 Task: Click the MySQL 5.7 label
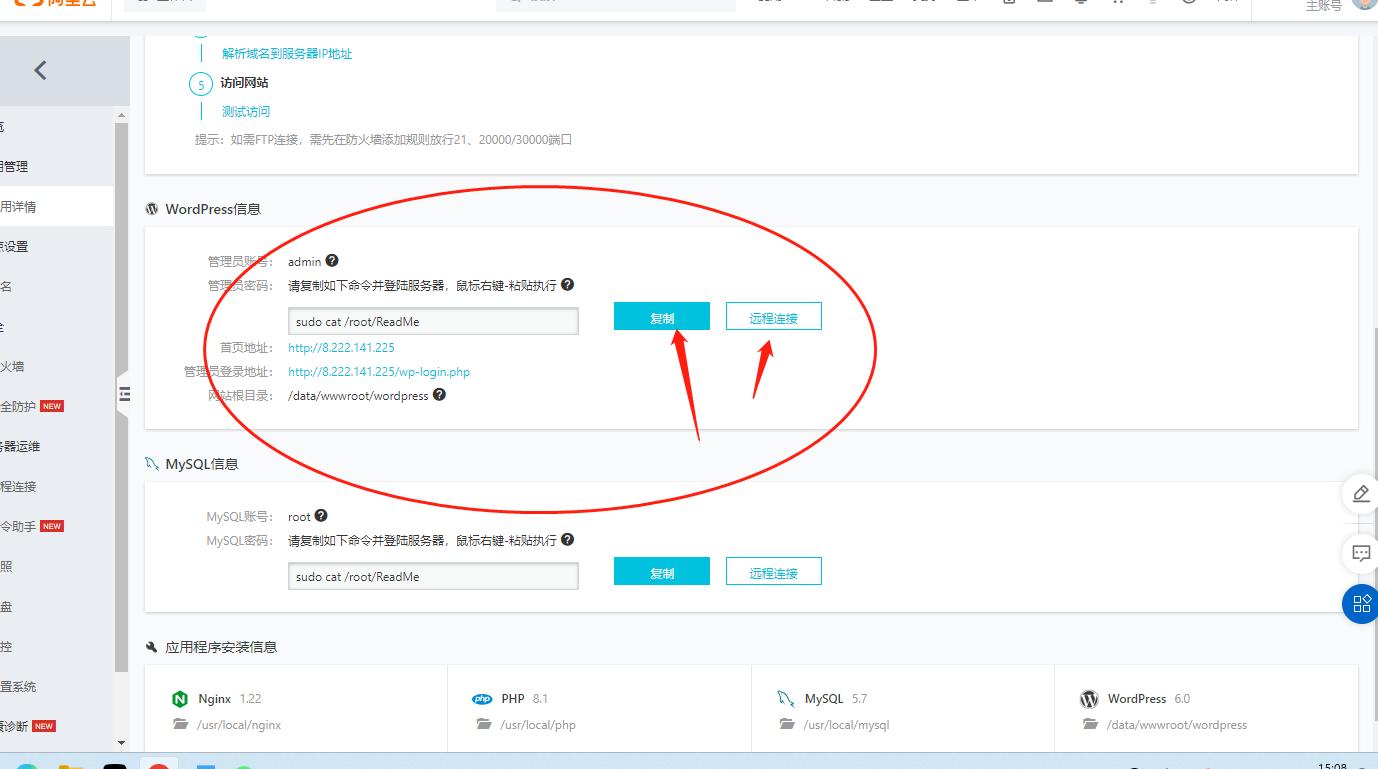click(834, 699)
